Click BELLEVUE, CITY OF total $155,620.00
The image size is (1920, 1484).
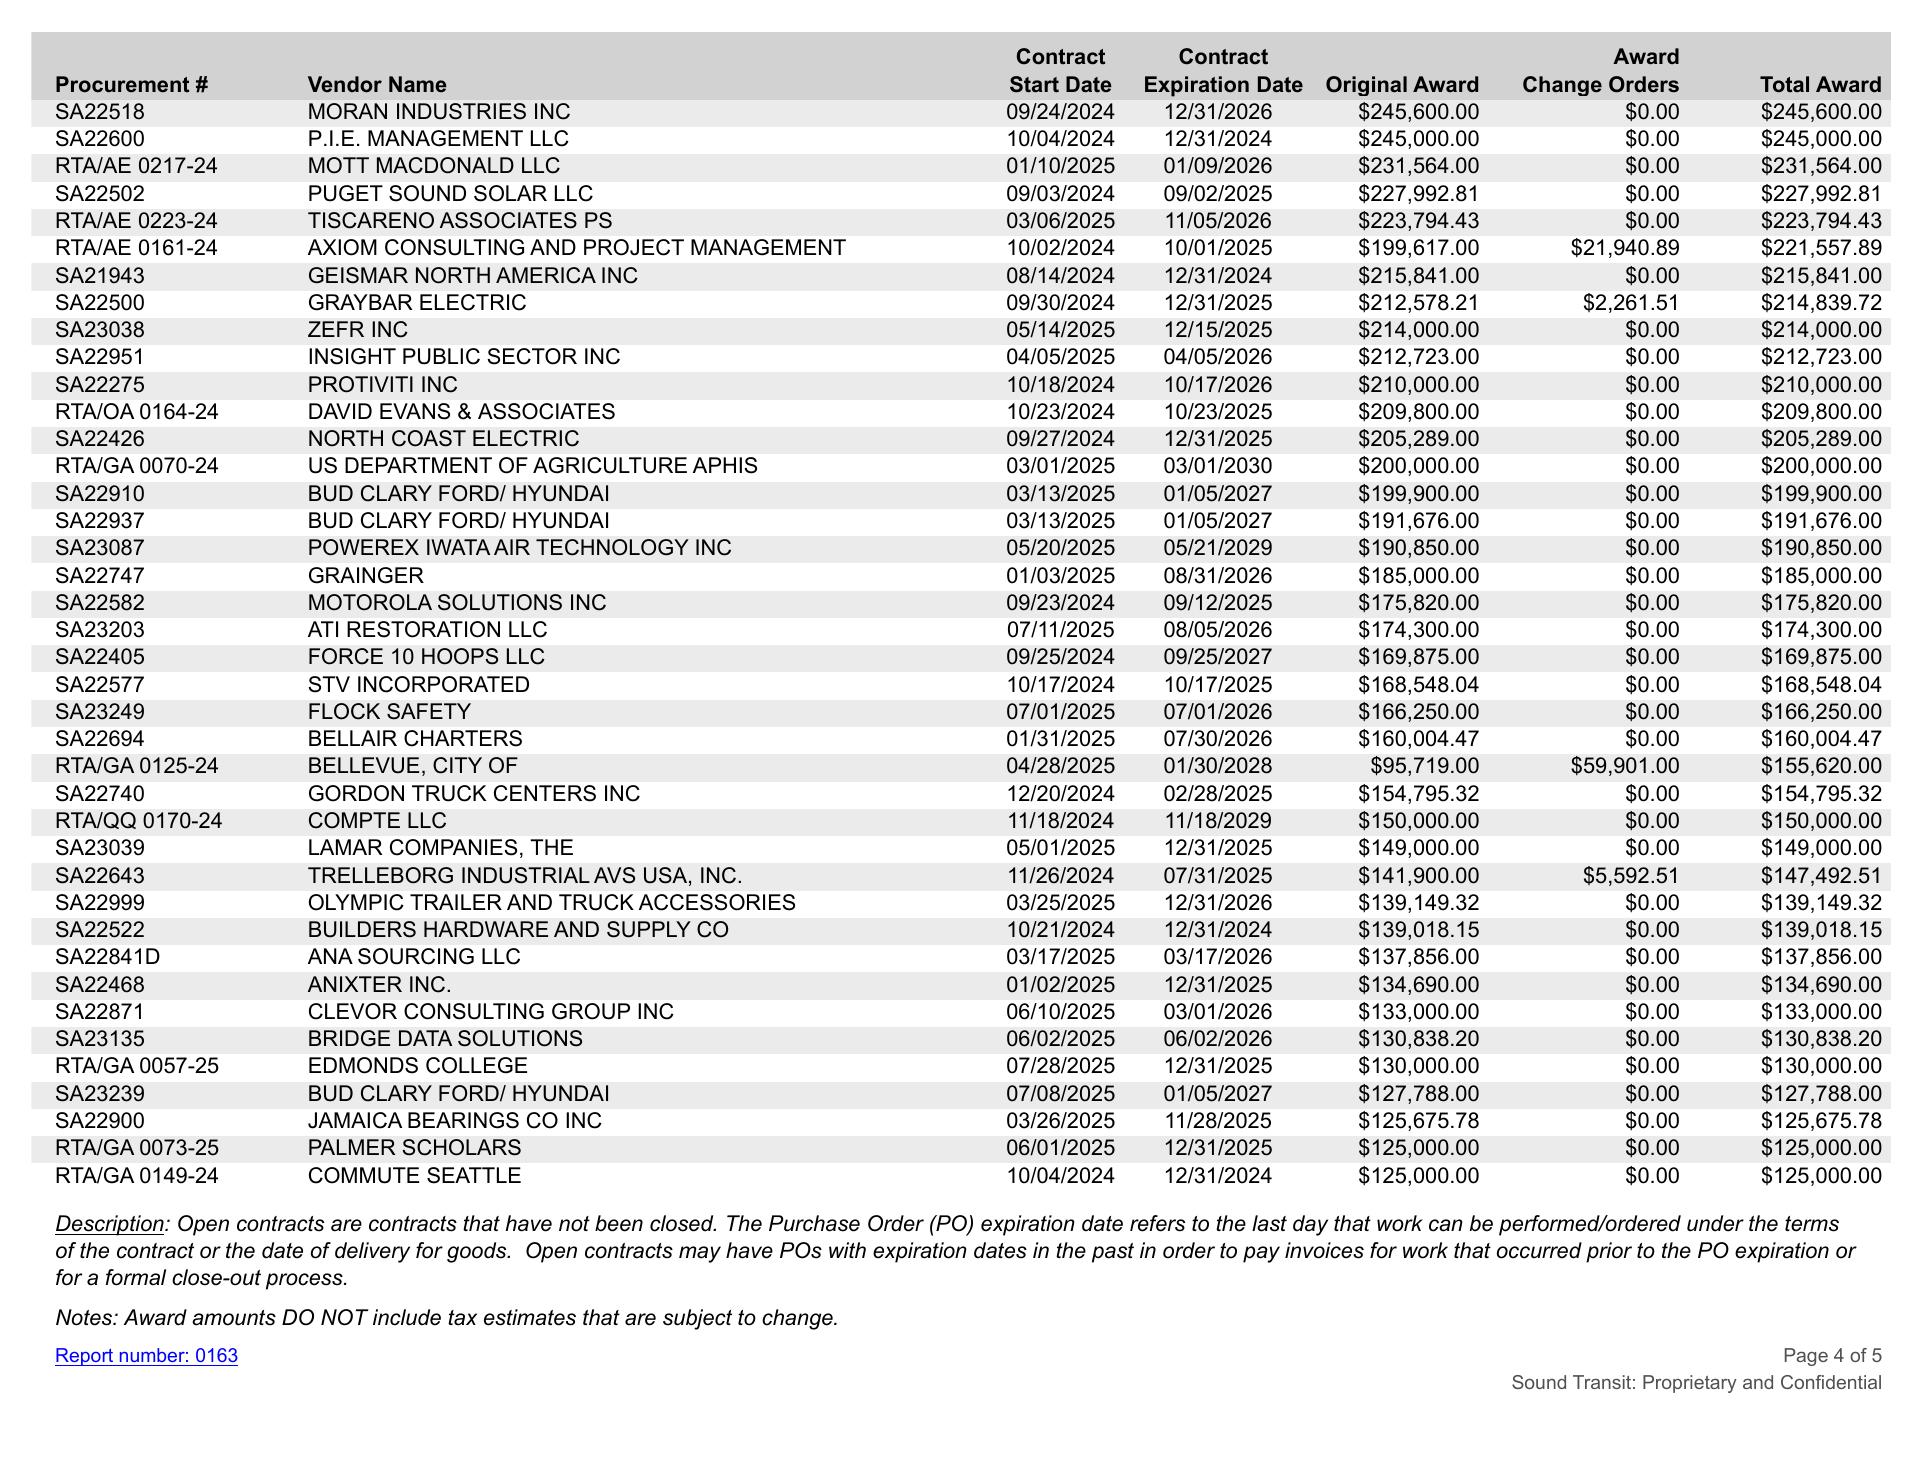coord(1820,766)
